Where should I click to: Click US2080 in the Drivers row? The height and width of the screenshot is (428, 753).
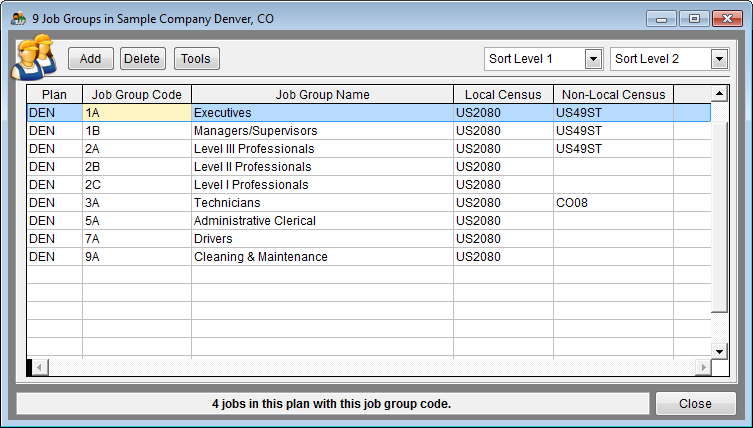pos(503,239)
